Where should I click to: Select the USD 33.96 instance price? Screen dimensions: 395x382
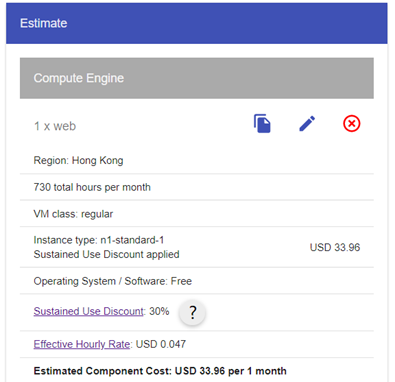[335, 247]
